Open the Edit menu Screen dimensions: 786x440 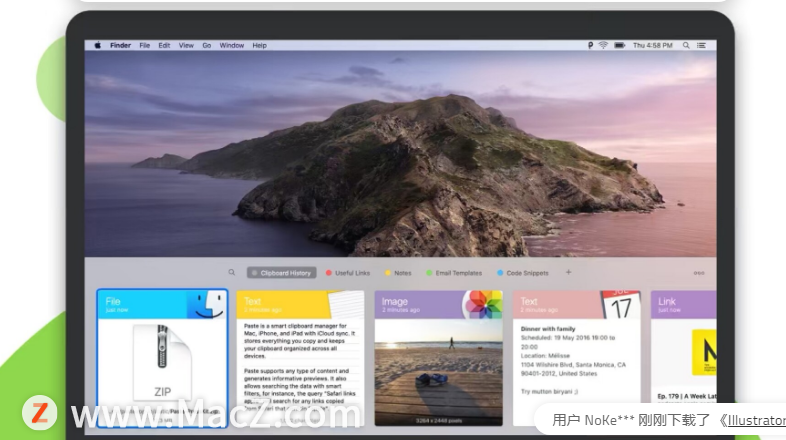[164, 45]
